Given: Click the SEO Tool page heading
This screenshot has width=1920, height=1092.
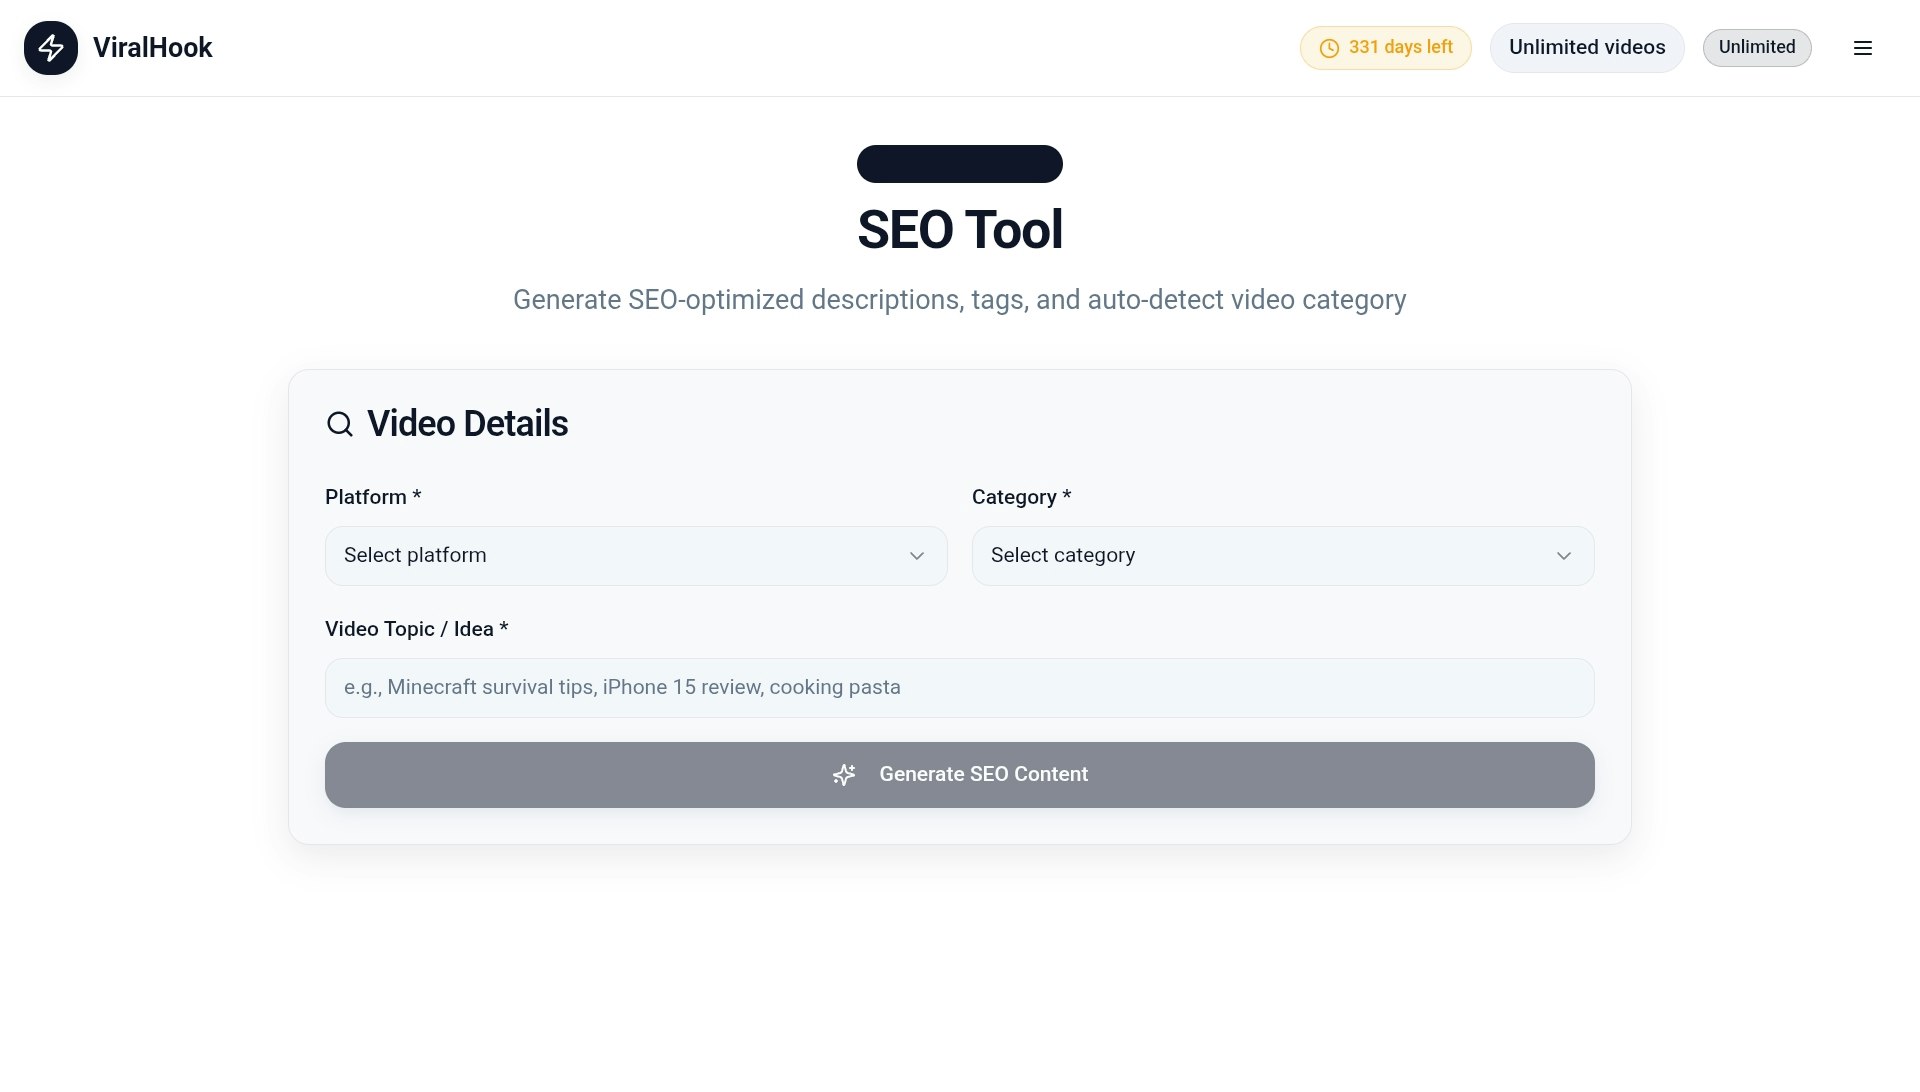Looking at the screenshot, I should [x=959, y=230].
